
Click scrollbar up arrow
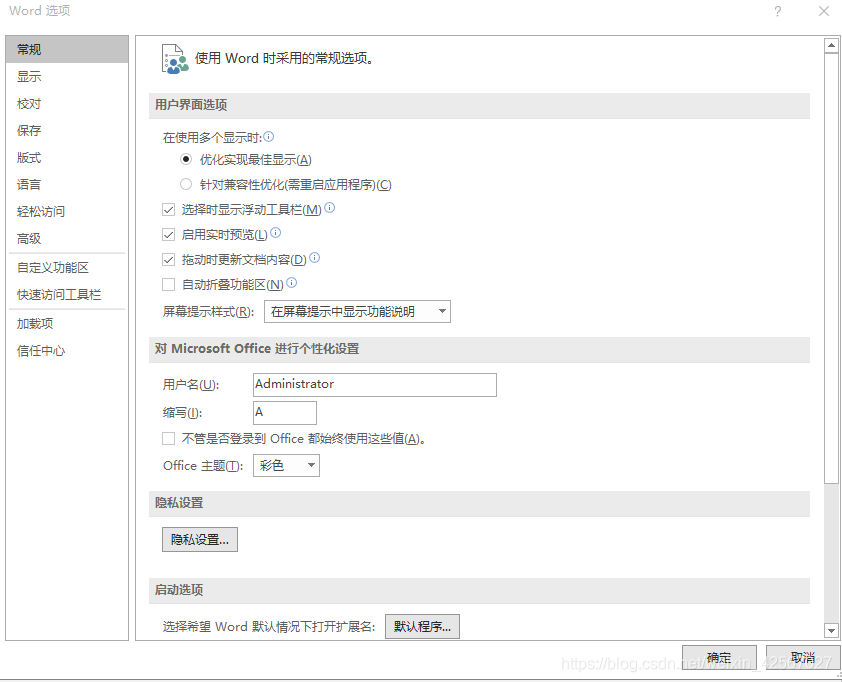point(831,46)
